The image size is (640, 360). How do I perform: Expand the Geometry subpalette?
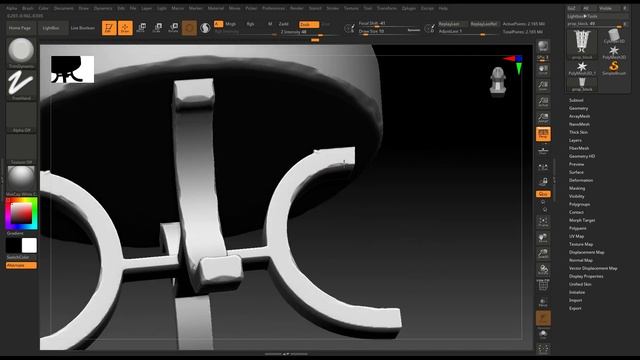578,108
